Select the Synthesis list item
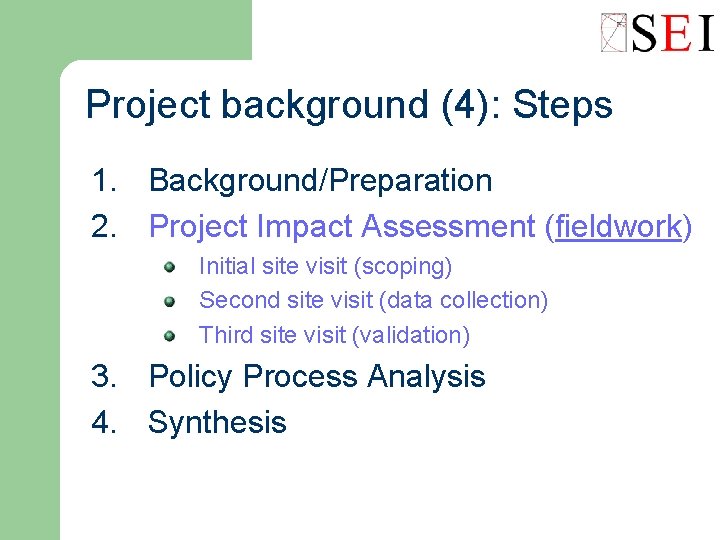Screen dimensions: 720x540 [217, 422]
